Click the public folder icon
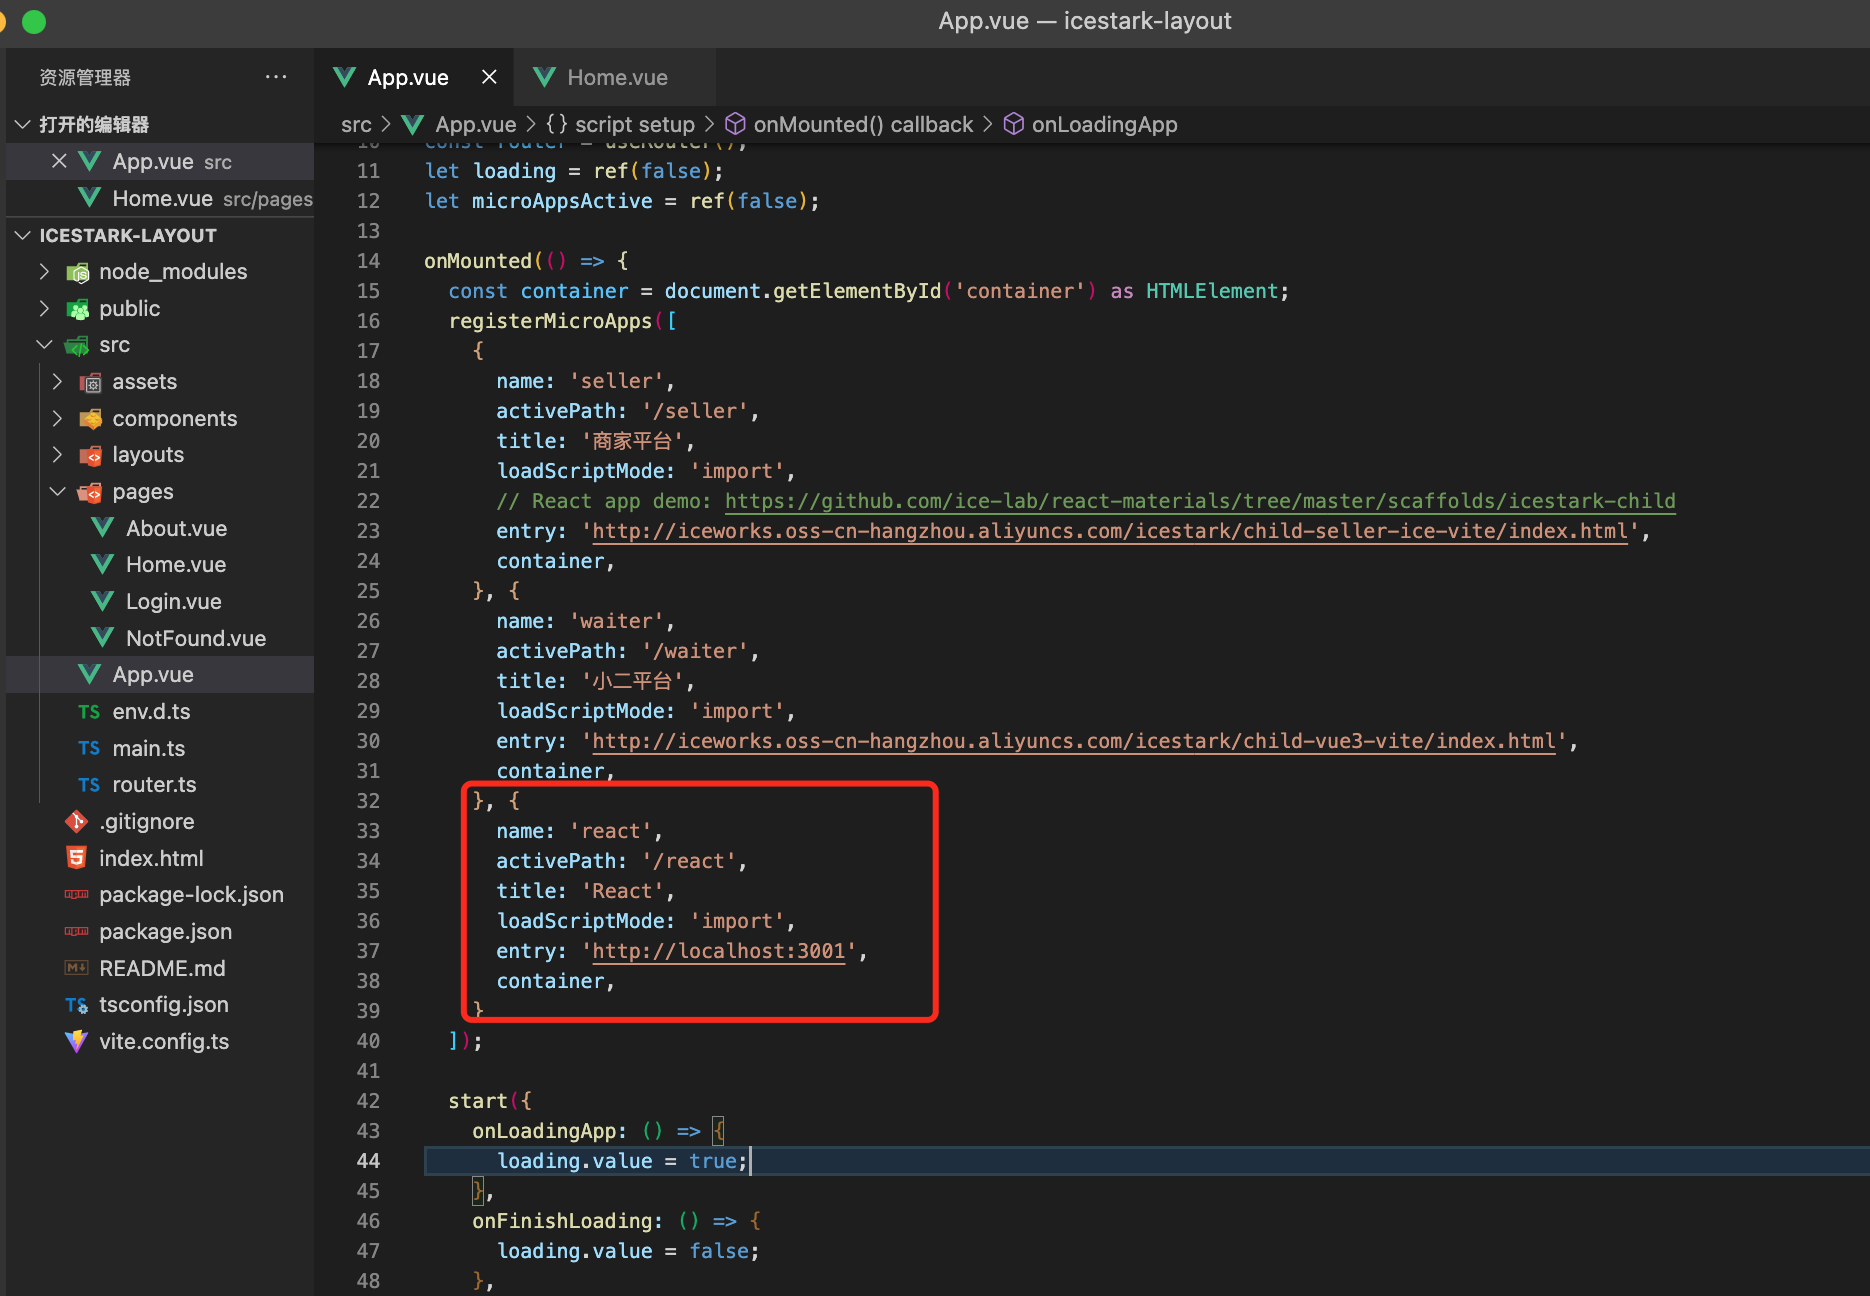The height and width of the screenshot is (1296, 1870). tap(78, 309)
